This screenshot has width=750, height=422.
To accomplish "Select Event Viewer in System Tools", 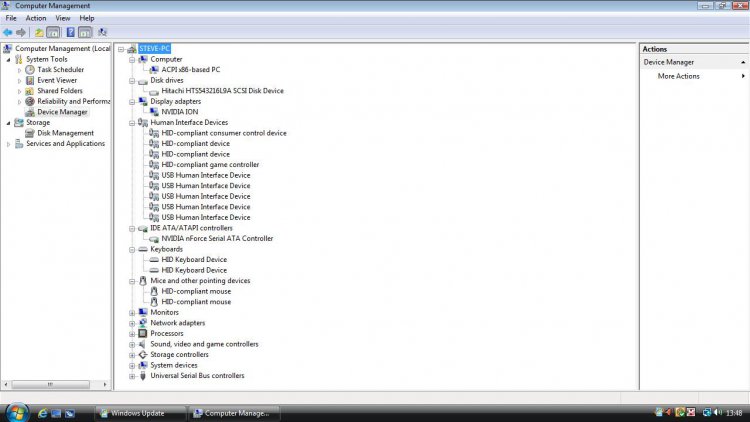I will (57, 80).
